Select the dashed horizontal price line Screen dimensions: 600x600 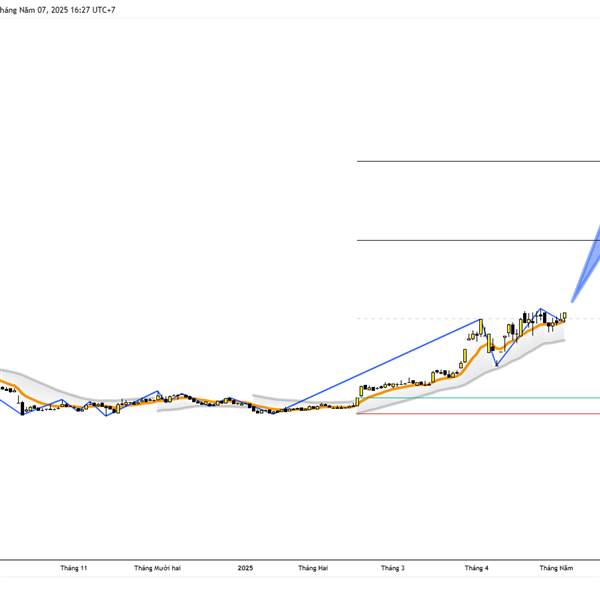[x=478, y=318]
